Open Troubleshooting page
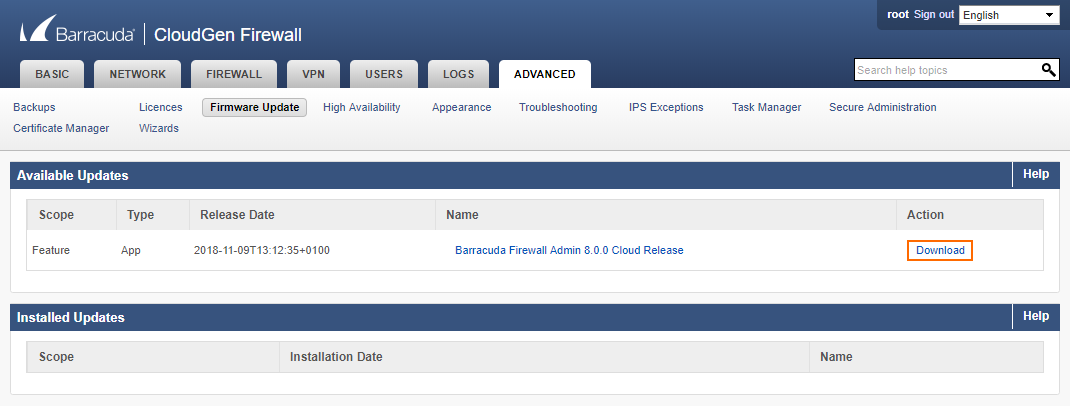The image size is (1070, 406). (x=558, y=107)
